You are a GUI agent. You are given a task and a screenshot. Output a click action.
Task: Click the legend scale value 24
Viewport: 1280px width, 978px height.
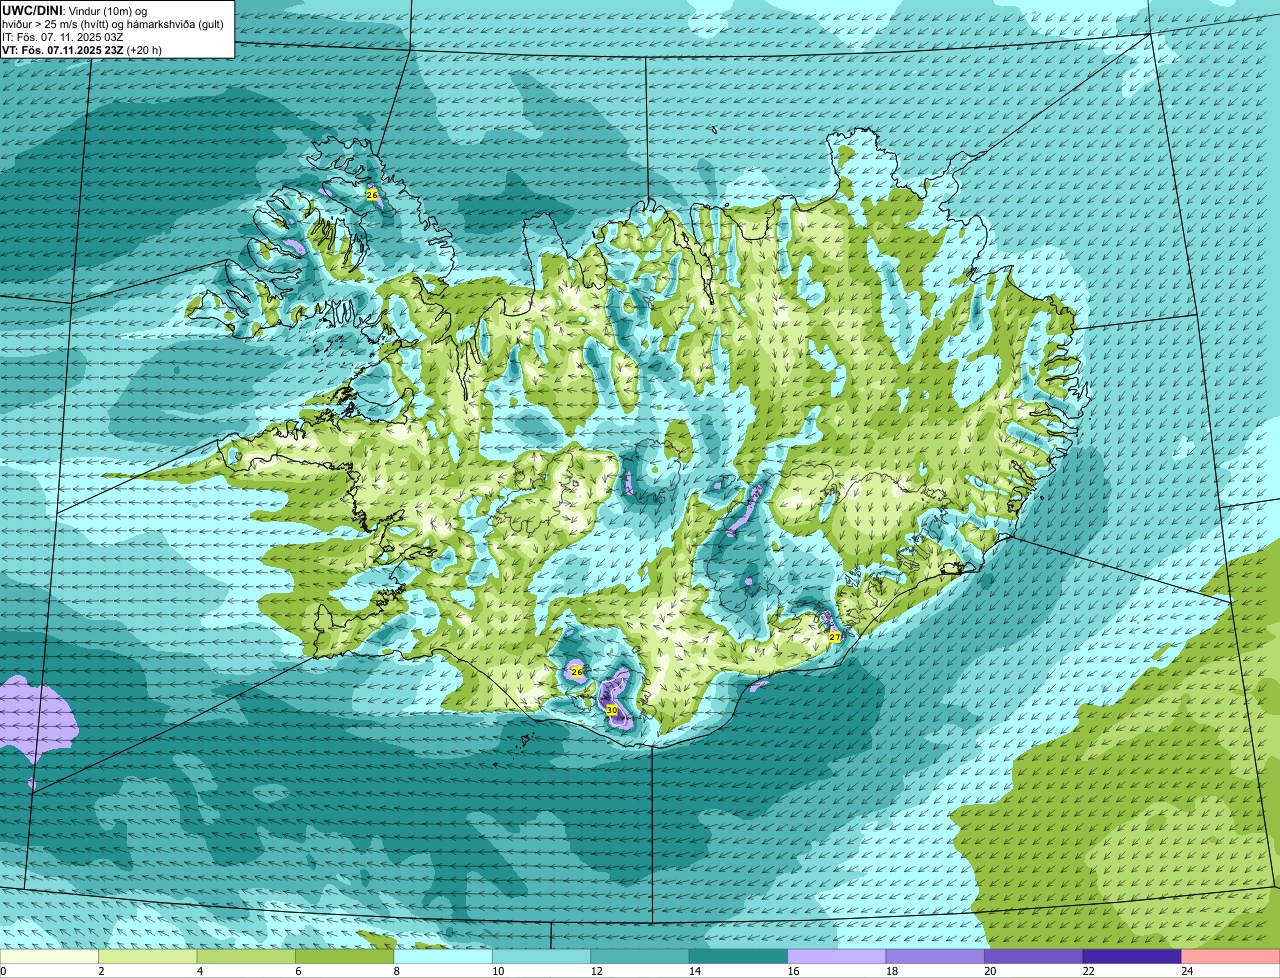(x=1187, y=971)
